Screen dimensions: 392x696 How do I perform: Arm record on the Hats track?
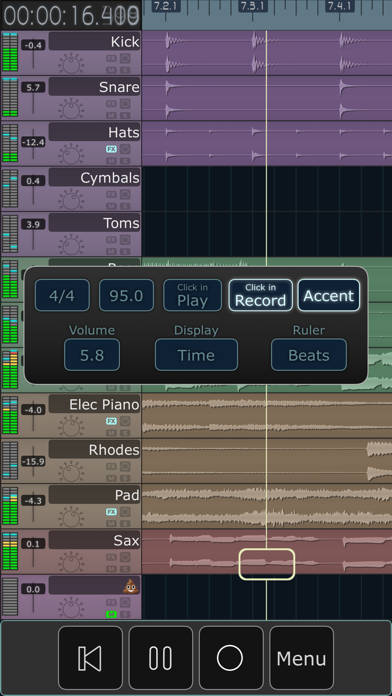point(125,149)
